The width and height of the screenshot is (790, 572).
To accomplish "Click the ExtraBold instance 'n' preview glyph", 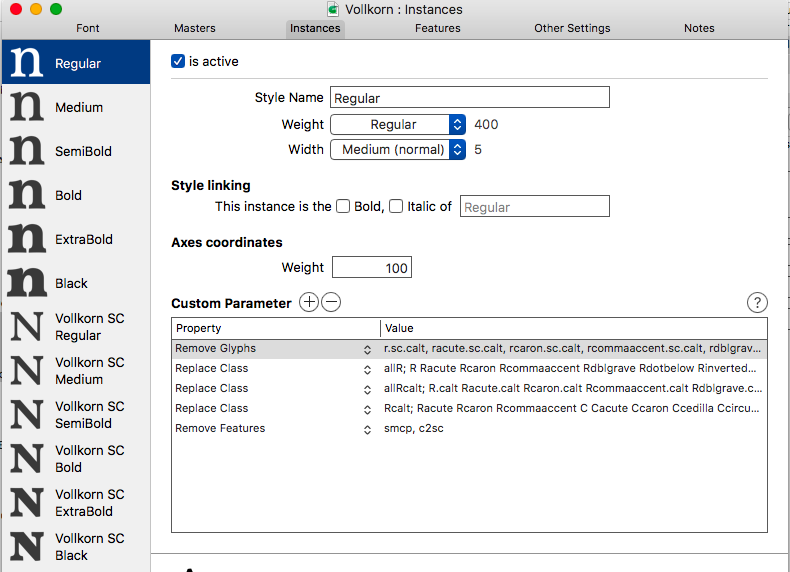I will (x=26, y=238).
